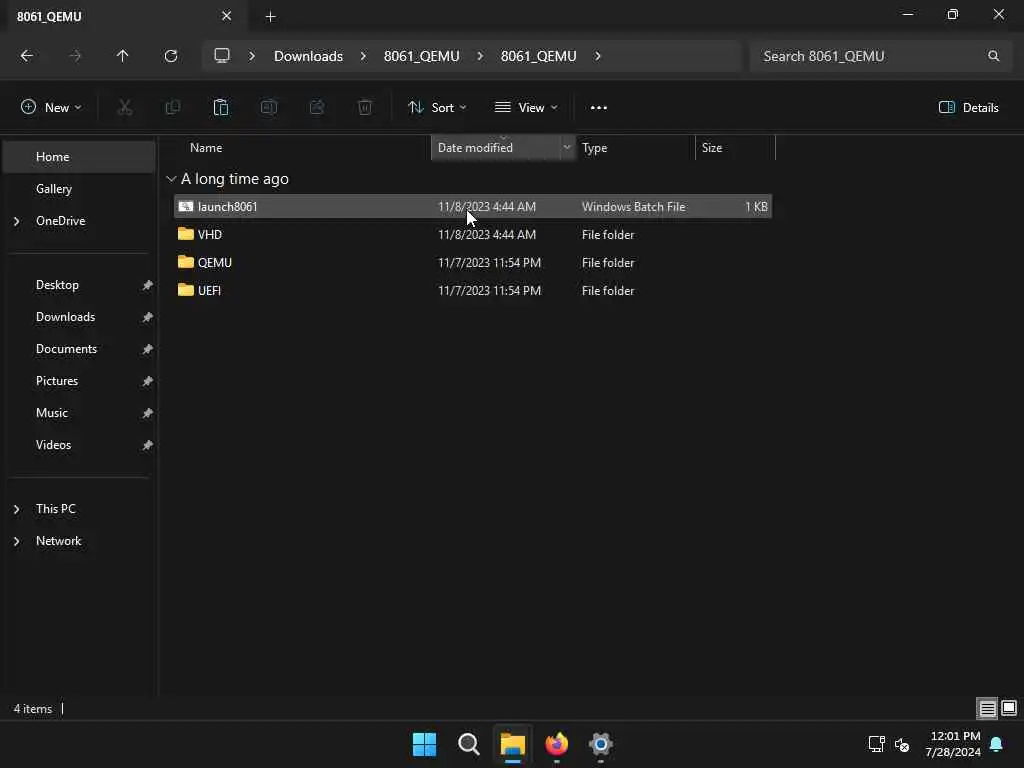Click the first 8061_QEMU breadcrumb

421,56
